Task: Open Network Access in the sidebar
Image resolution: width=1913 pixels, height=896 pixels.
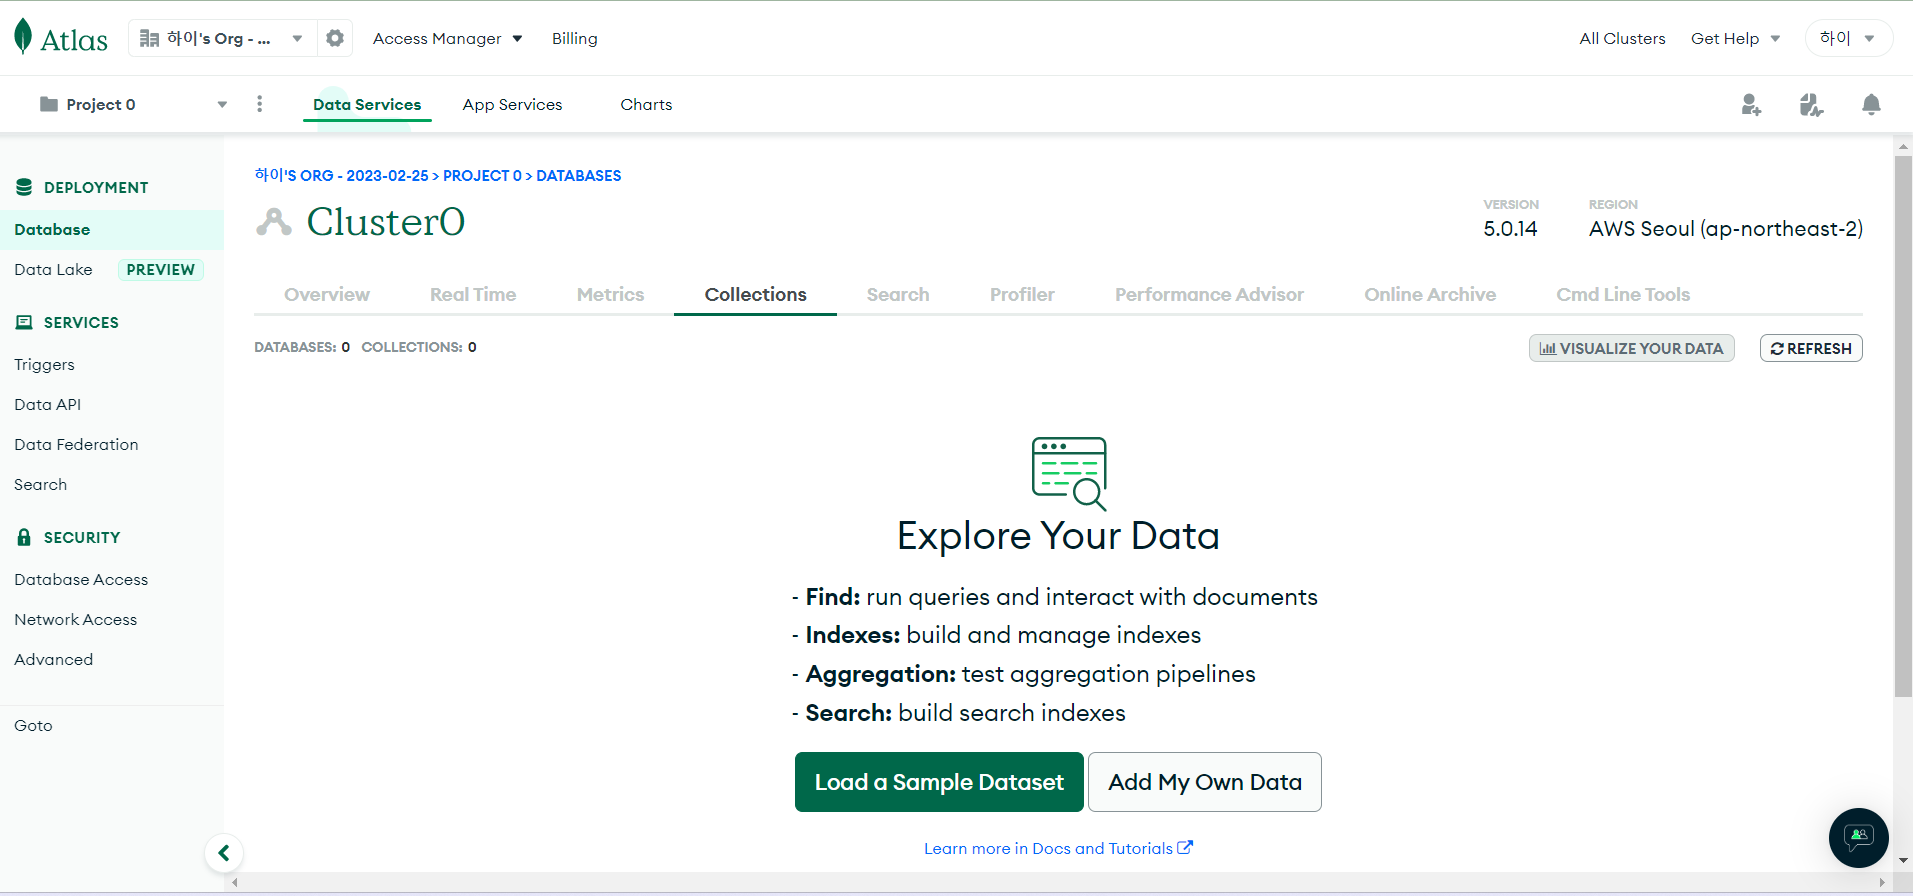Action: click(75, 619)
